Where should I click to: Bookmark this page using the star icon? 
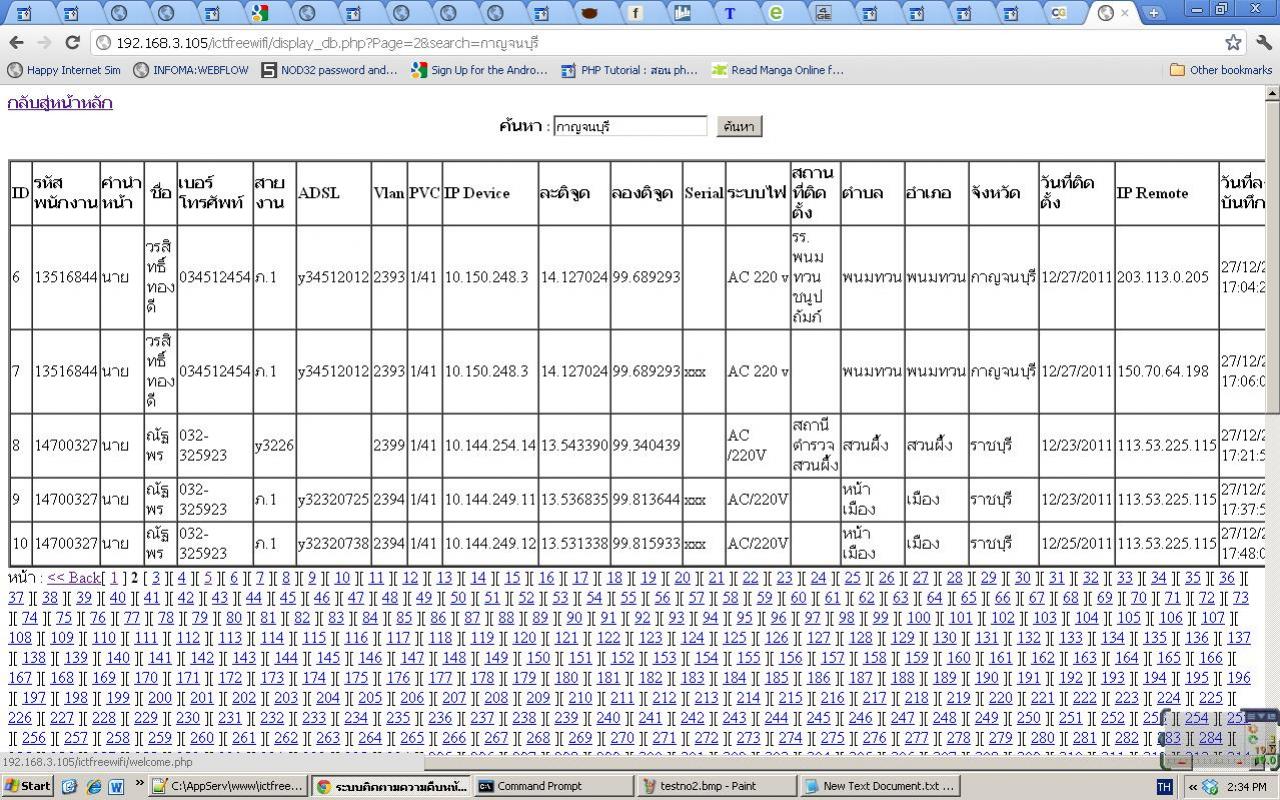(x=1233, y=44)
